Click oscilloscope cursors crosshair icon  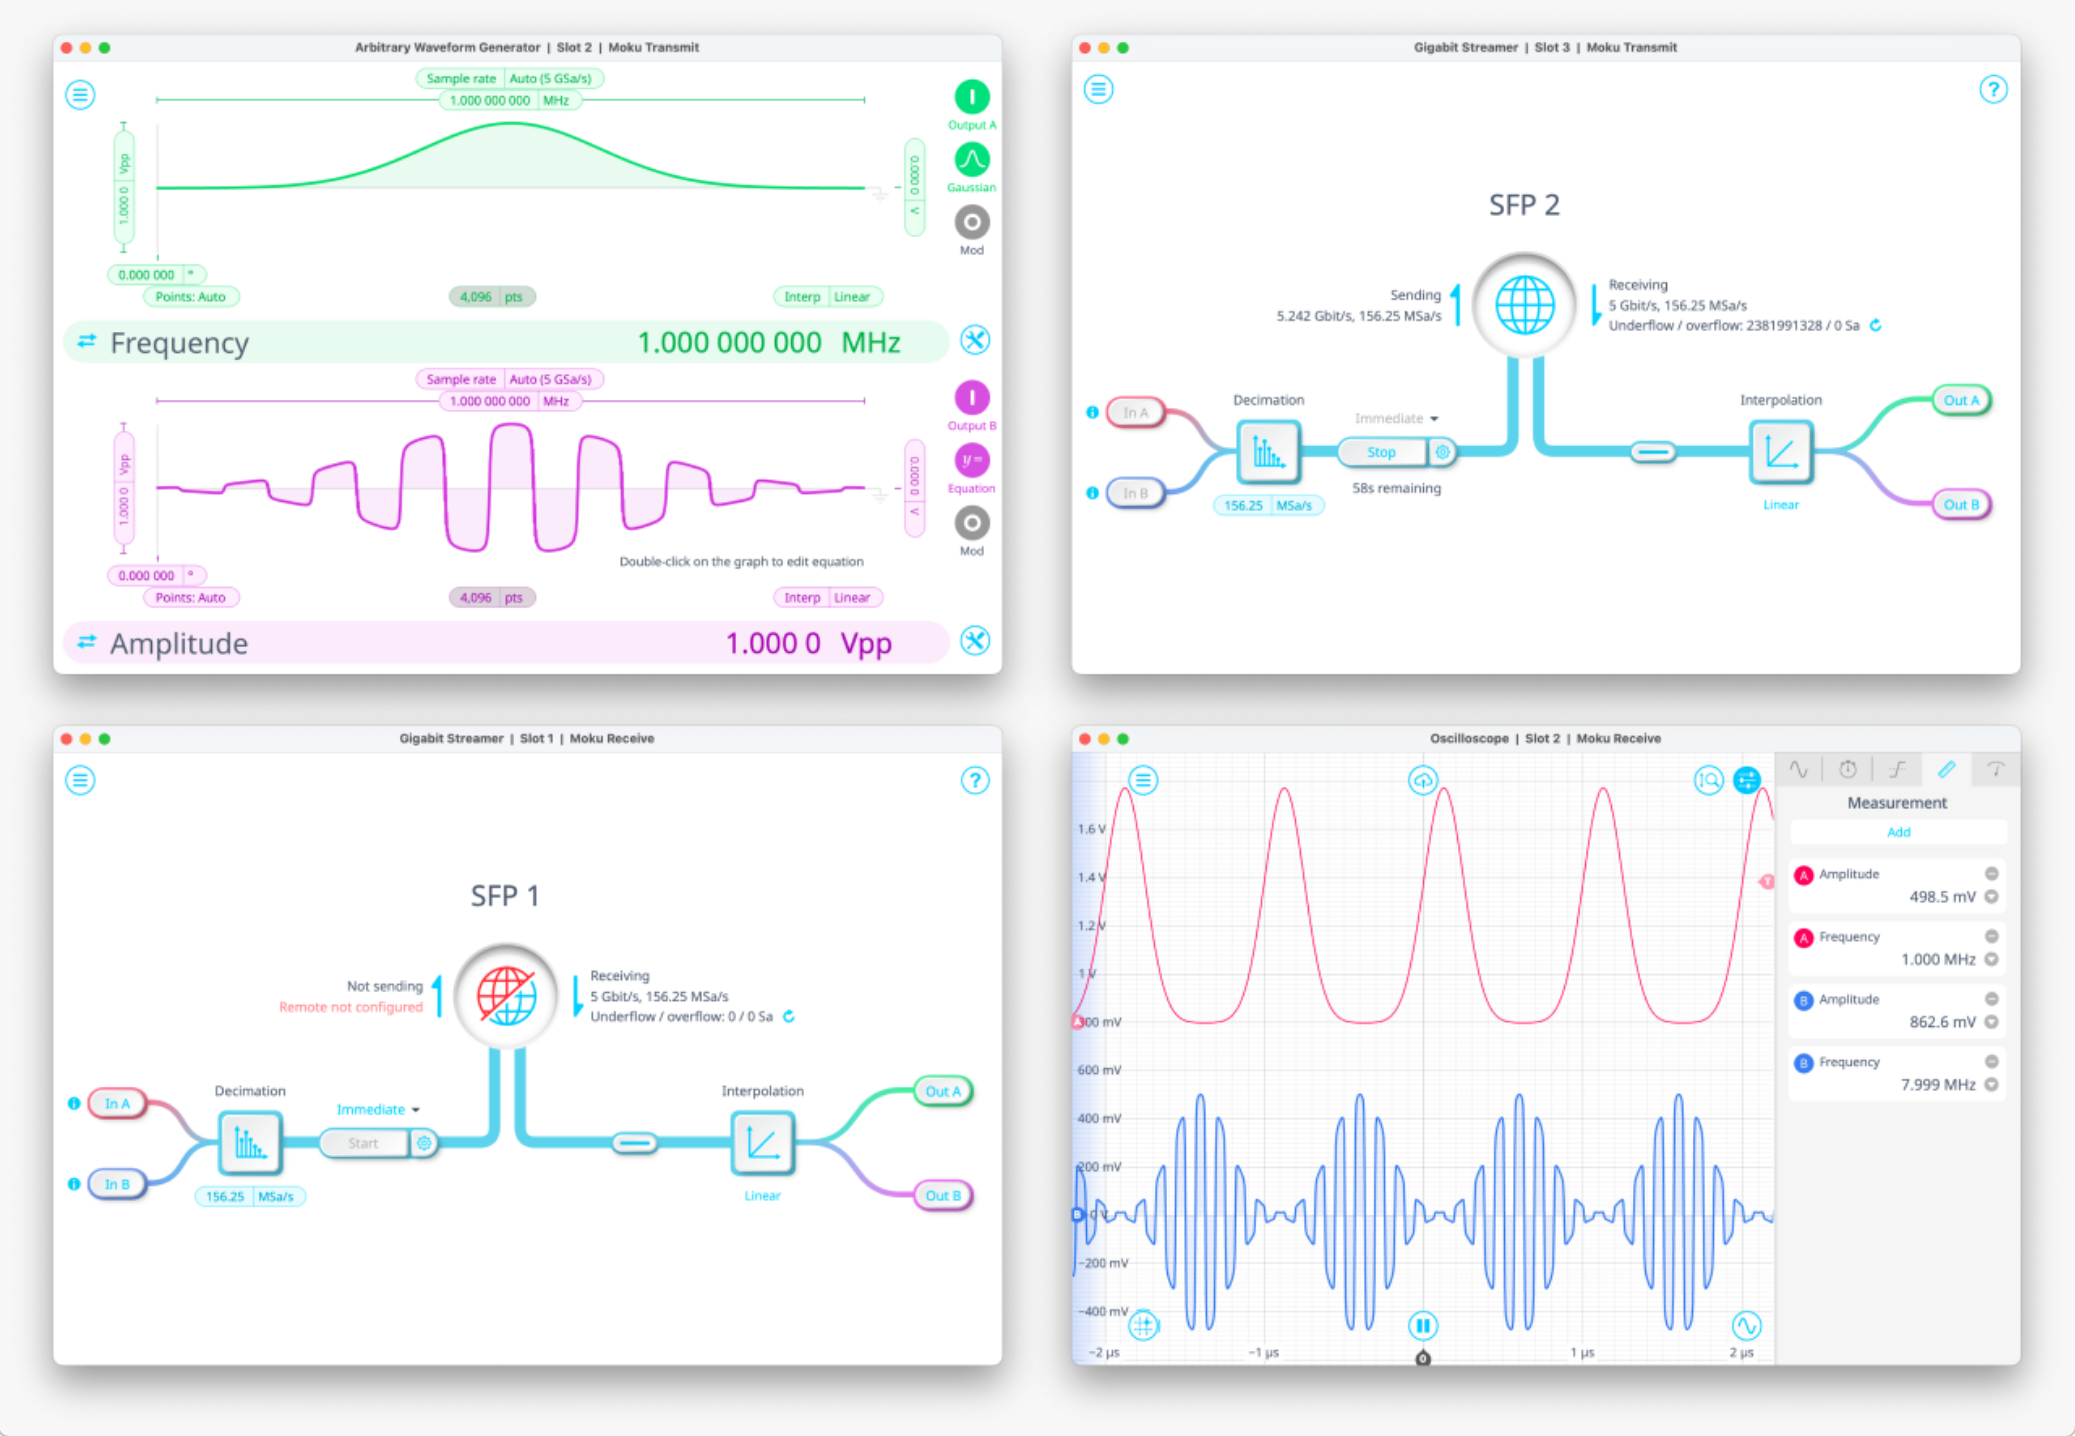click(x=1143, y=1326)
